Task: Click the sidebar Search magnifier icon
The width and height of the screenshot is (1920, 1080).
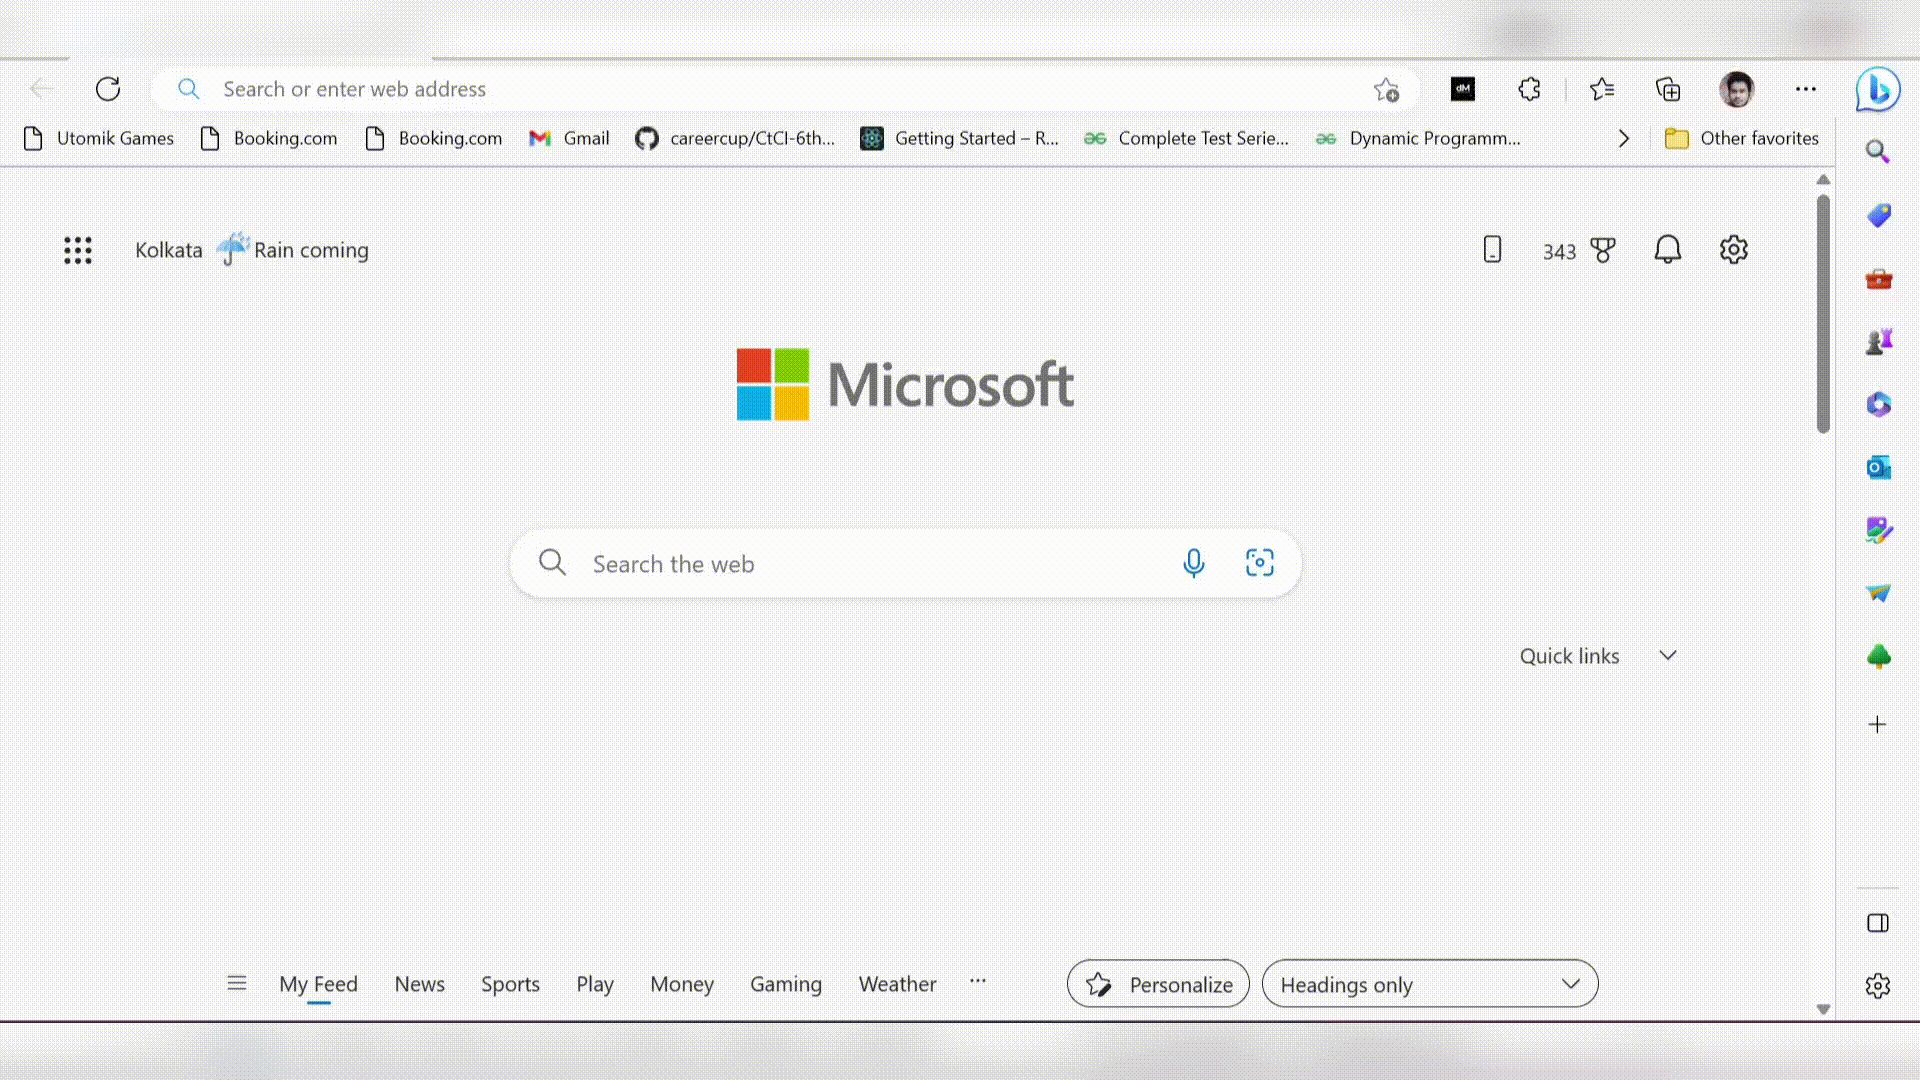Action: [1878, 152]
